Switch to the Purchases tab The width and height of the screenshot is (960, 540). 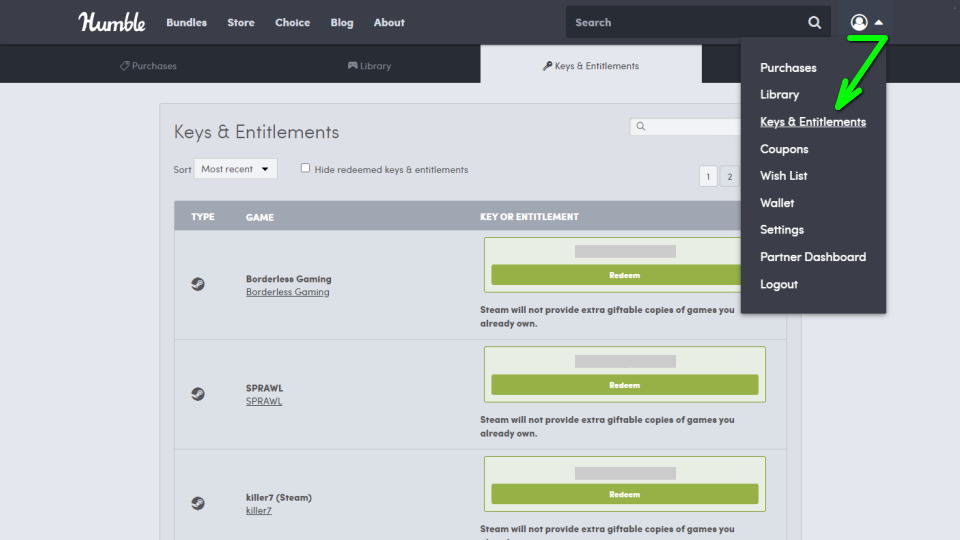pos(148,66)
